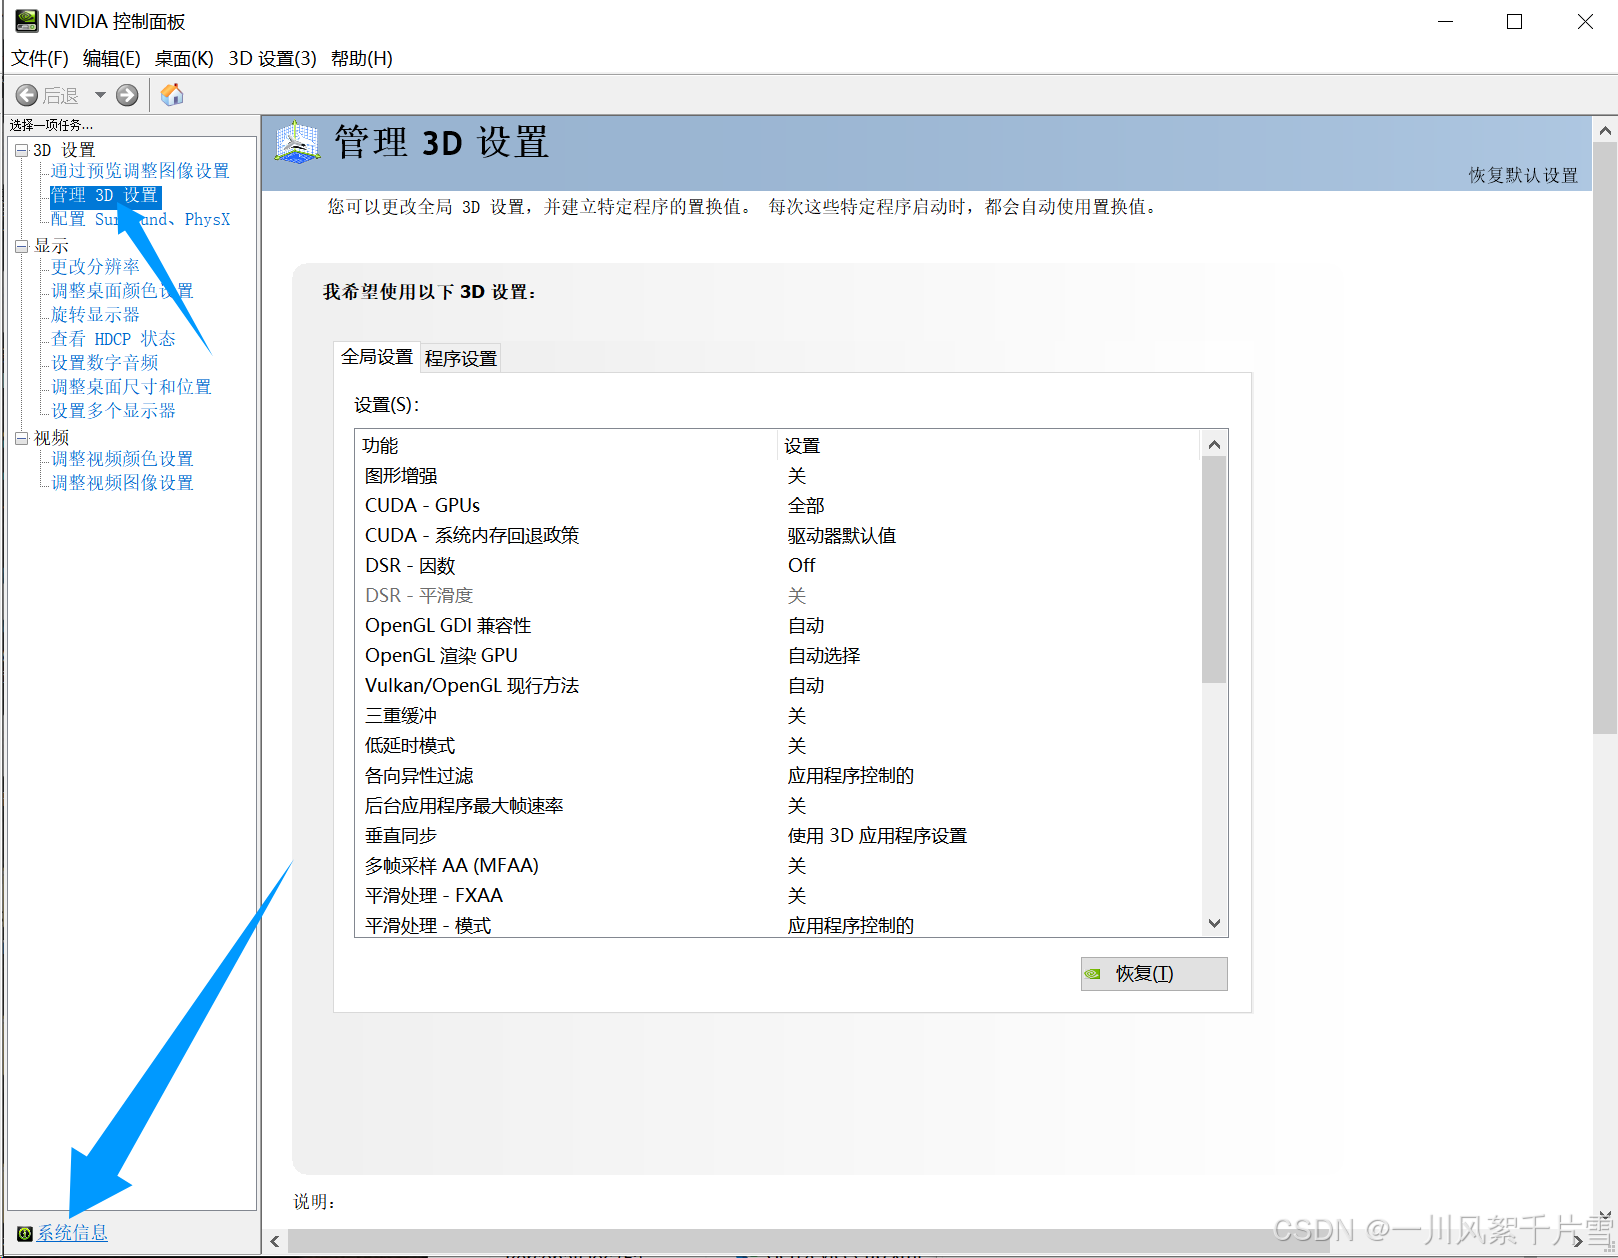This screenshot has width=1618, height=1258.
Task: Select the 低延时模式 row
Action: pos(778,746)
